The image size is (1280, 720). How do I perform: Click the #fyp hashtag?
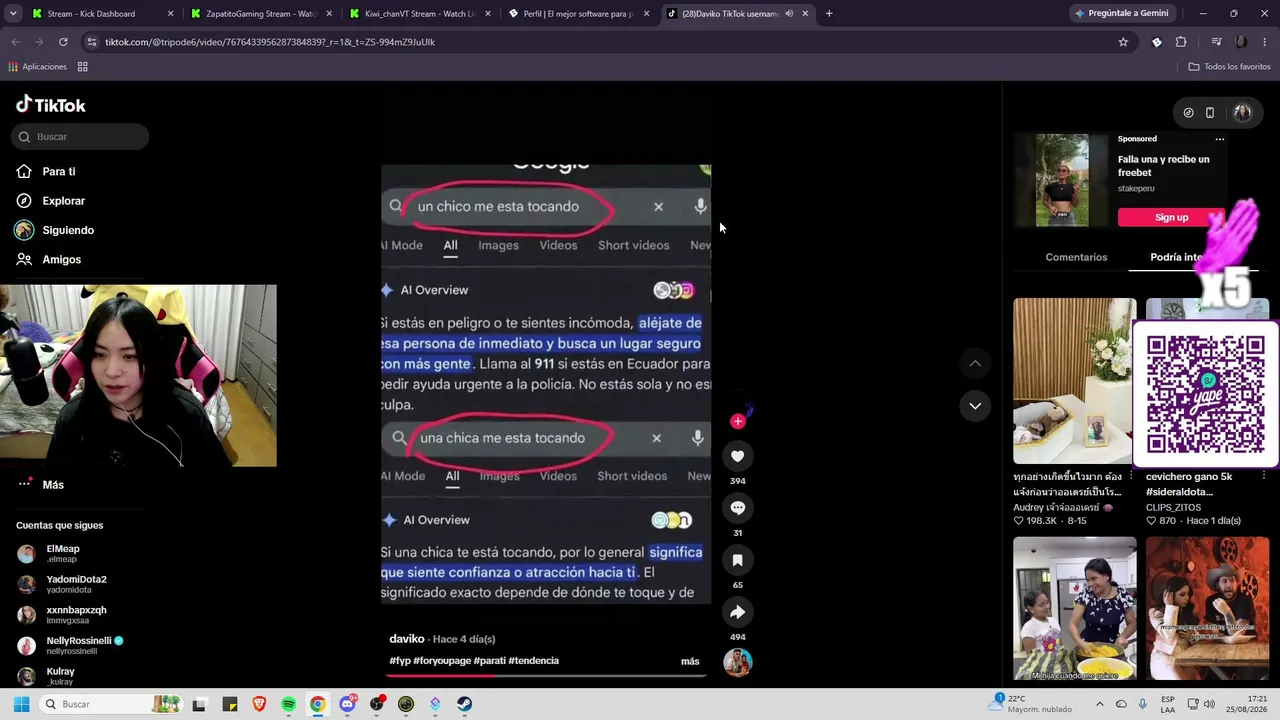click(x=400, y=661)
